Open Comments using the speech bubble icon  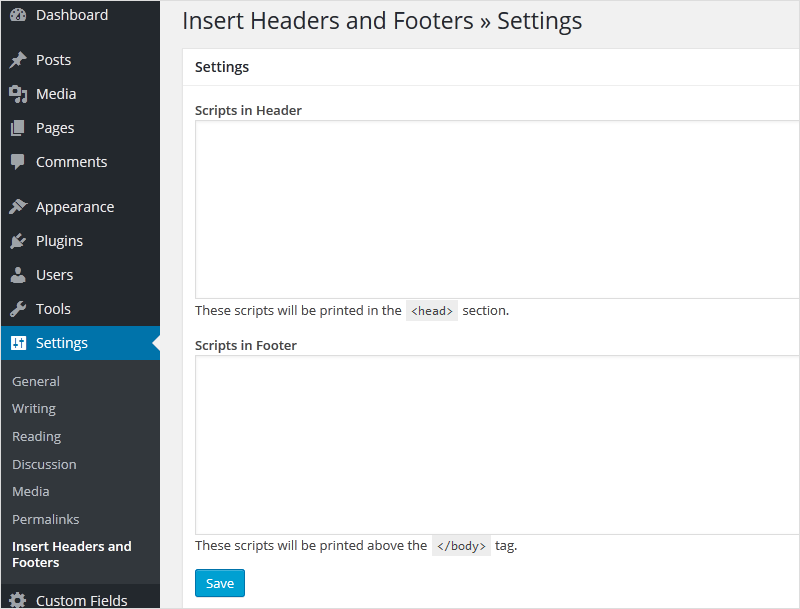[18, 162]
